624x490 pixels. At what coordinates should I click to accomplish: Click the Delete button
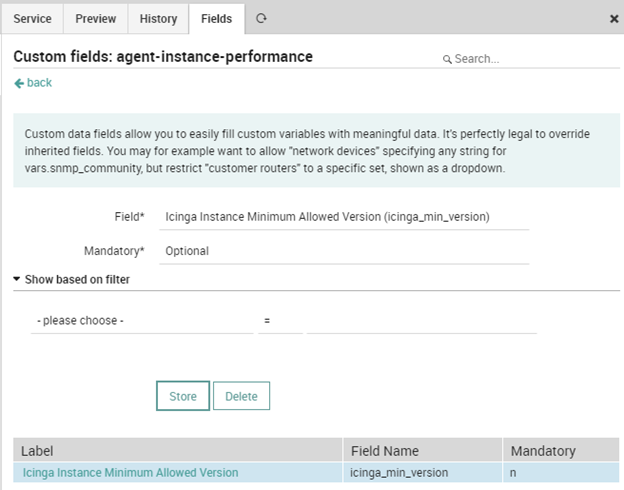point(241,396)
